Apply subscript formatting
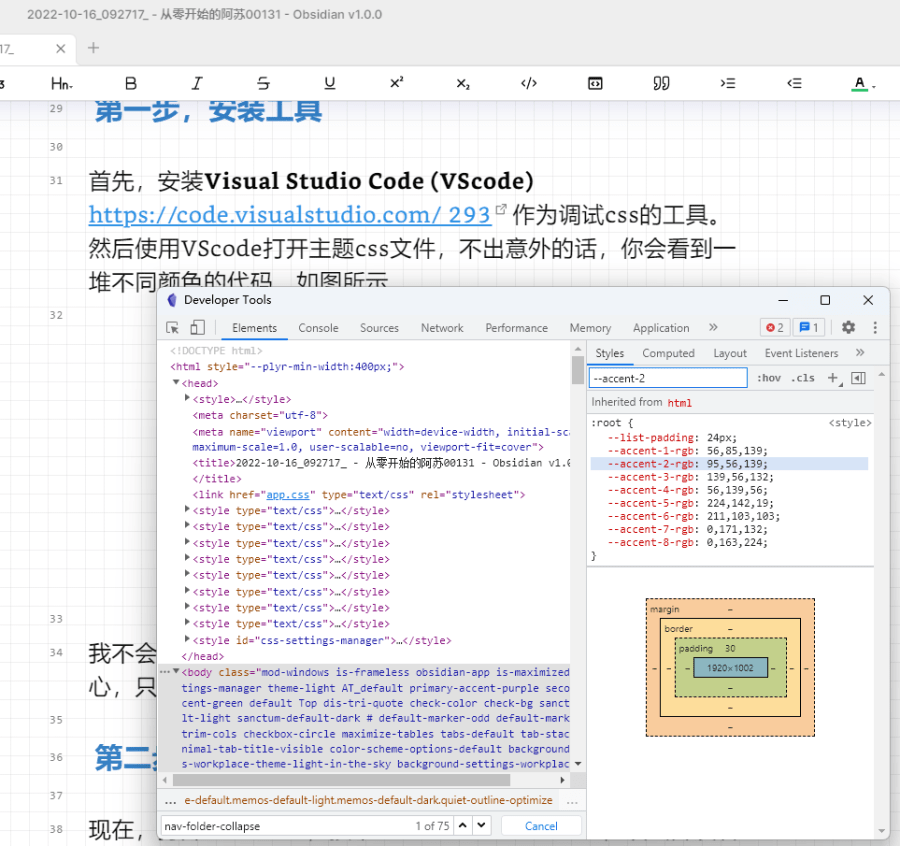Image resolution: width=900 pixels, height=846 pixels. click(463, 84)
